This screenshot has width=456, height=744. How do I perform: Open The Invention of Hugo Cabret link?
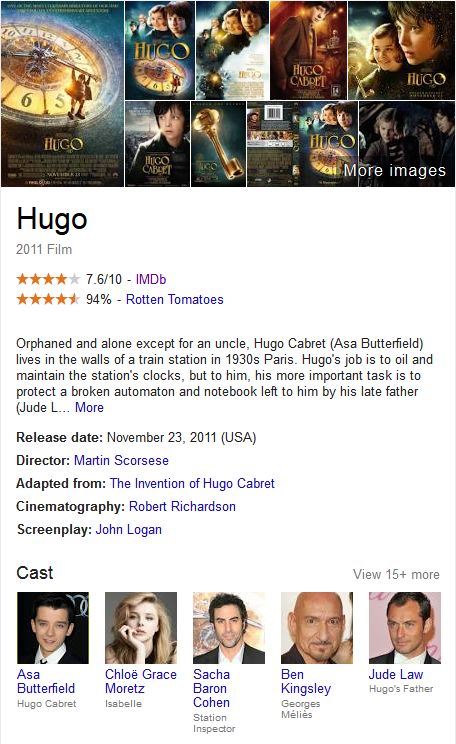[192, 483]
